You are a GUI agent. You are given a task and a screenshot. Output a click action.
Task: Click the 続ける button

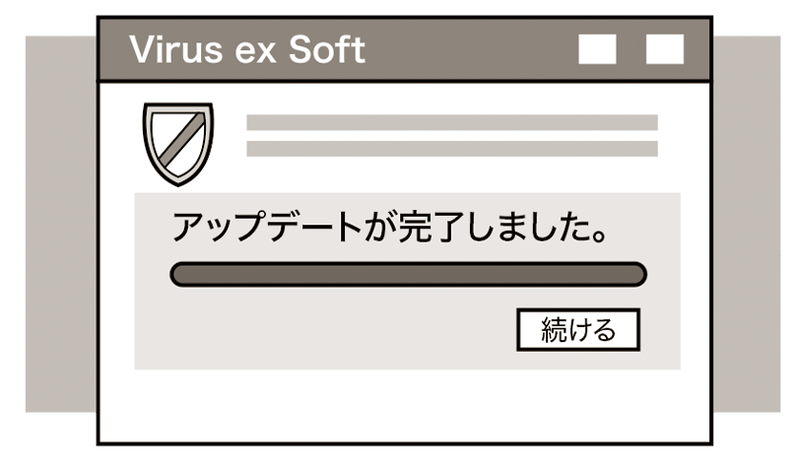(x=578, y=329)
